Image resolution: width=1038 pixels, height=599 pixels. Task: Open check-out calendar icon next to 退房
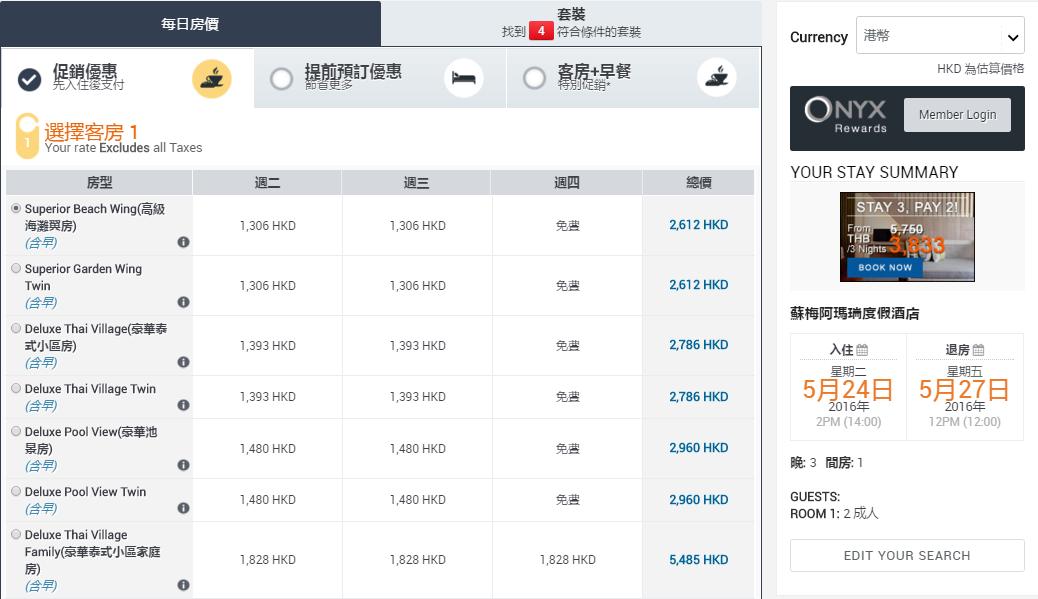[978, 350]
